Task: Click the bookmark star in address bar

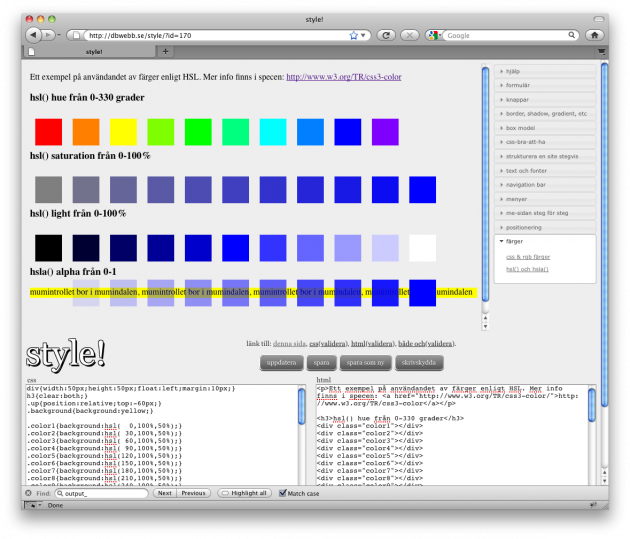Action: 353,35
